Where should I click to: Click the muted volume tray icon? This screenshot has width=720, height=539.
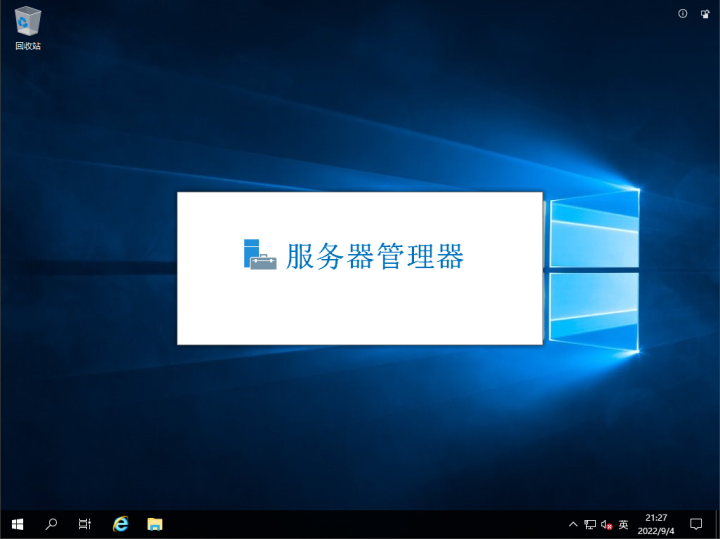pos(607,524)
